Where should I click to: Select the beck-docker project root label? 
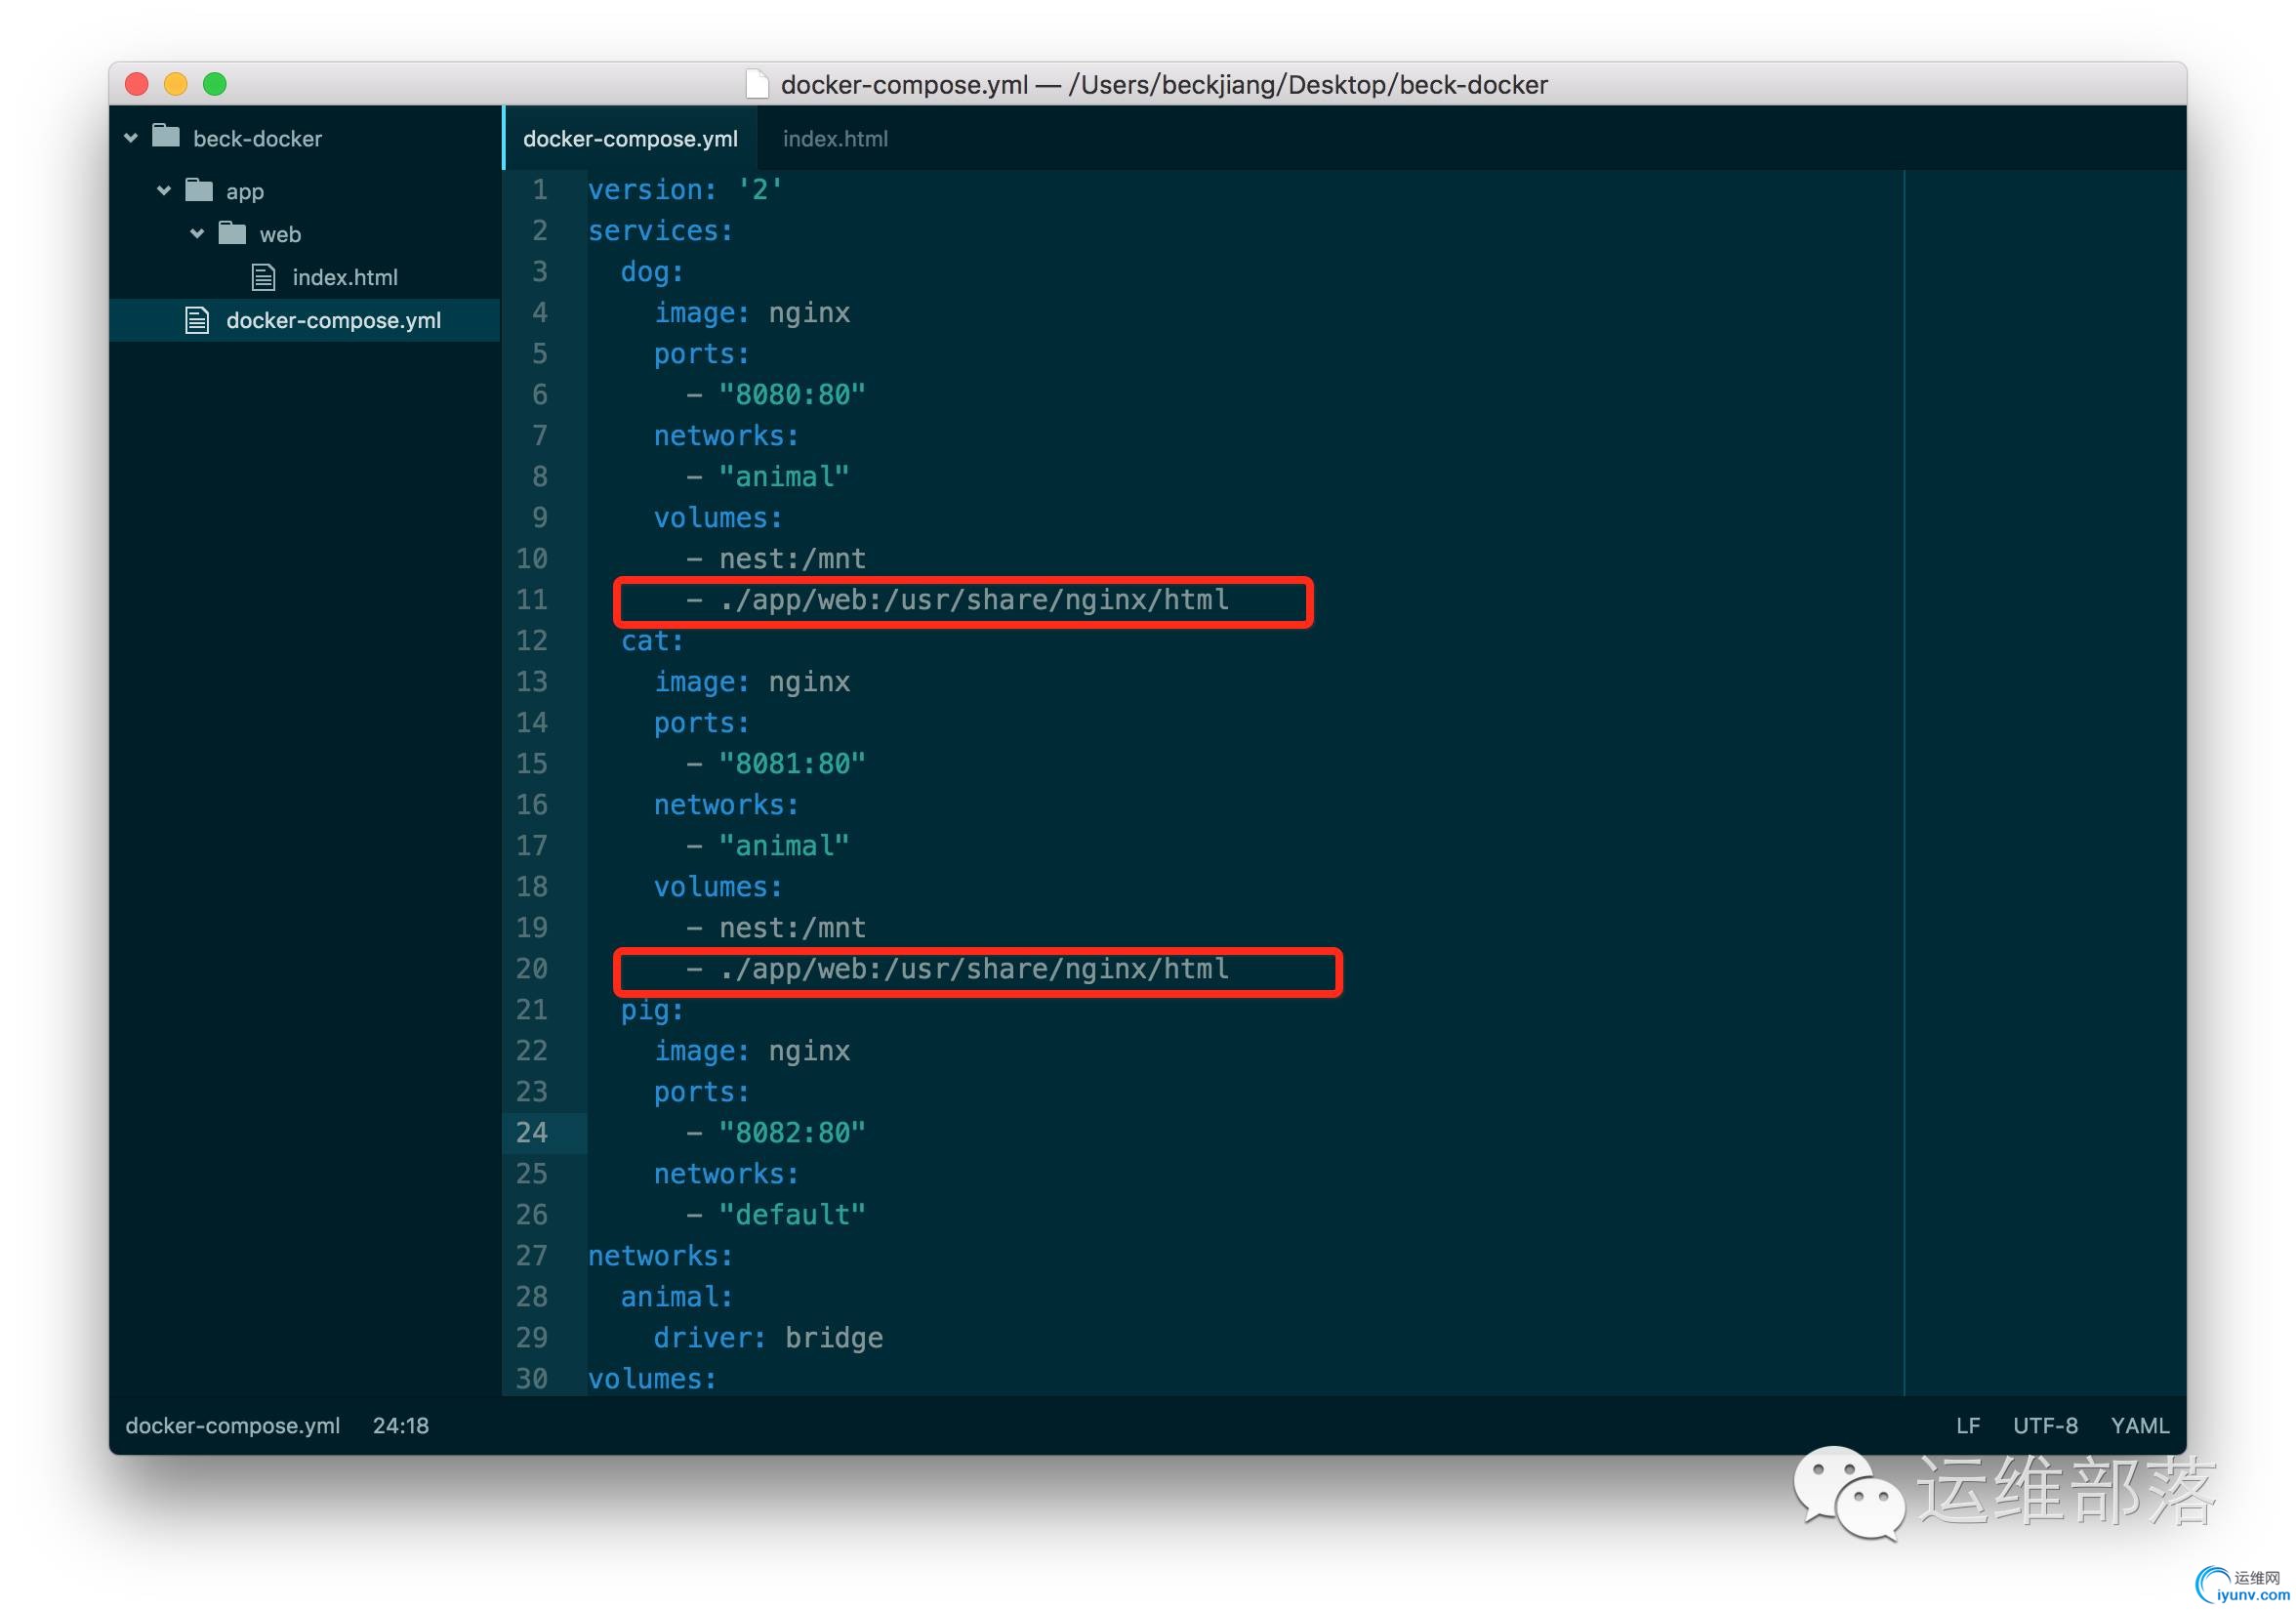tap(257, 138)
